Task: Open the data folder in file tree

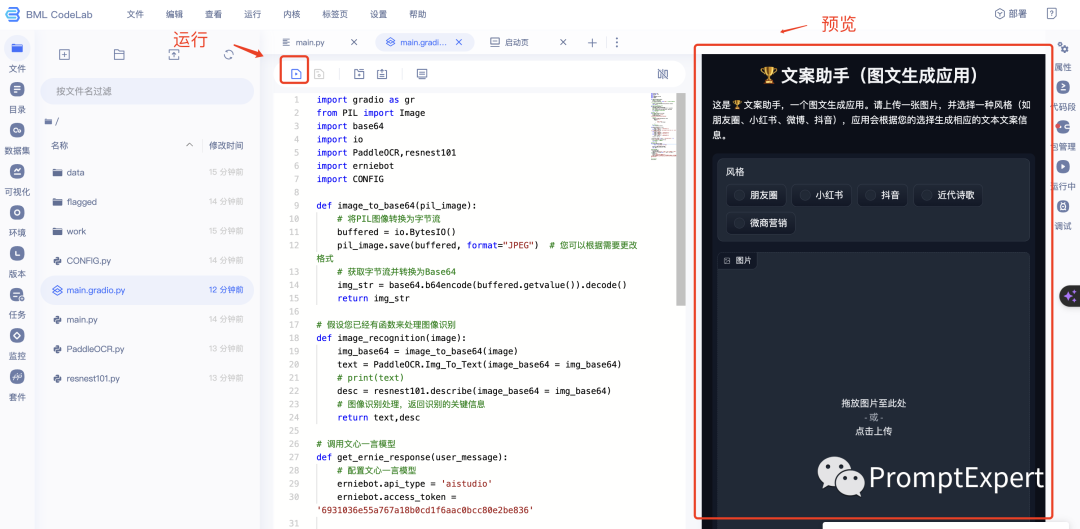Action: [x=75, y=172]
